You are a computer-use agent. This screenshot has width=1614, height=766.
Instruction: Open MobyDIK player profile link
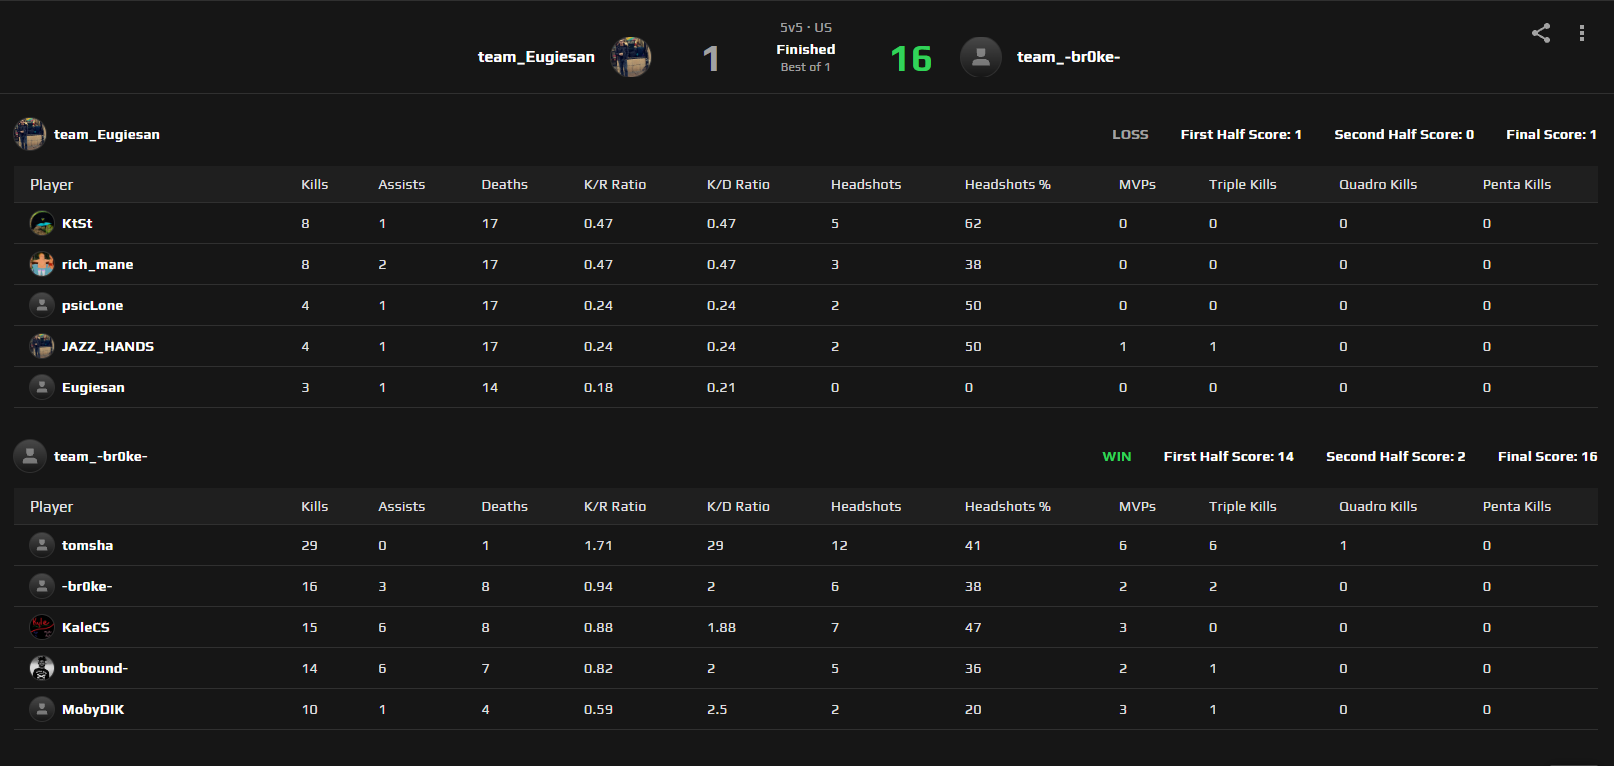point(93,709)
